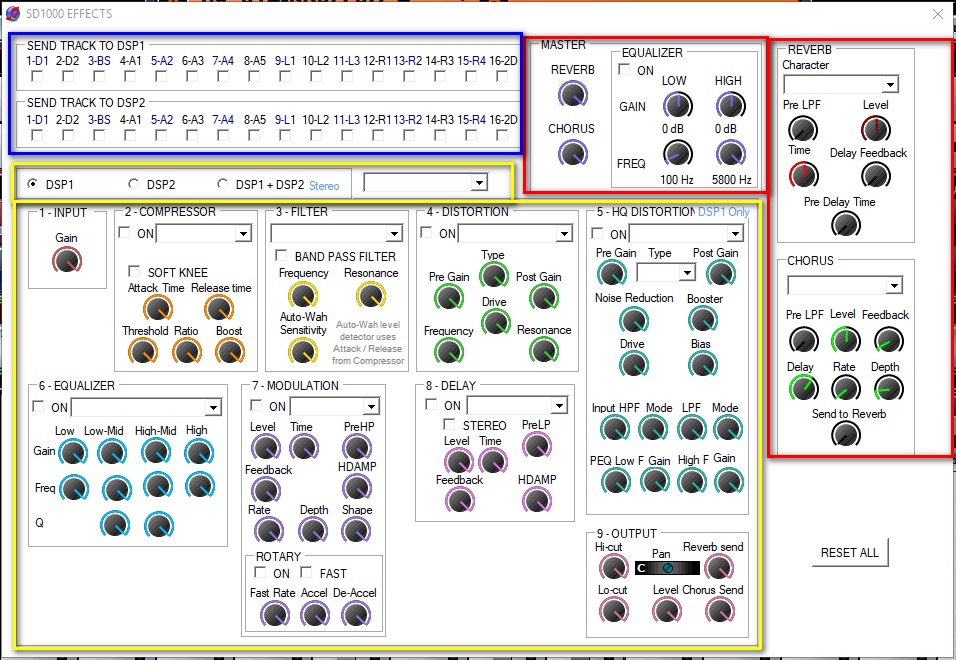The image size is (956, 660).
Task: Send track 3-BS to DSP2
Action: [99, 135]
